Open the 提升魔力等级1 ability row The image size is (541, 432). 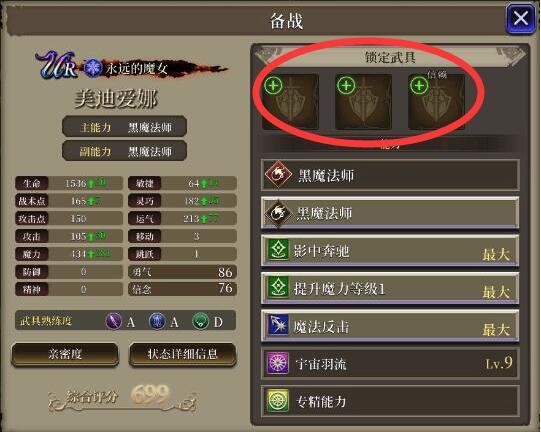(x=390, y=288)
